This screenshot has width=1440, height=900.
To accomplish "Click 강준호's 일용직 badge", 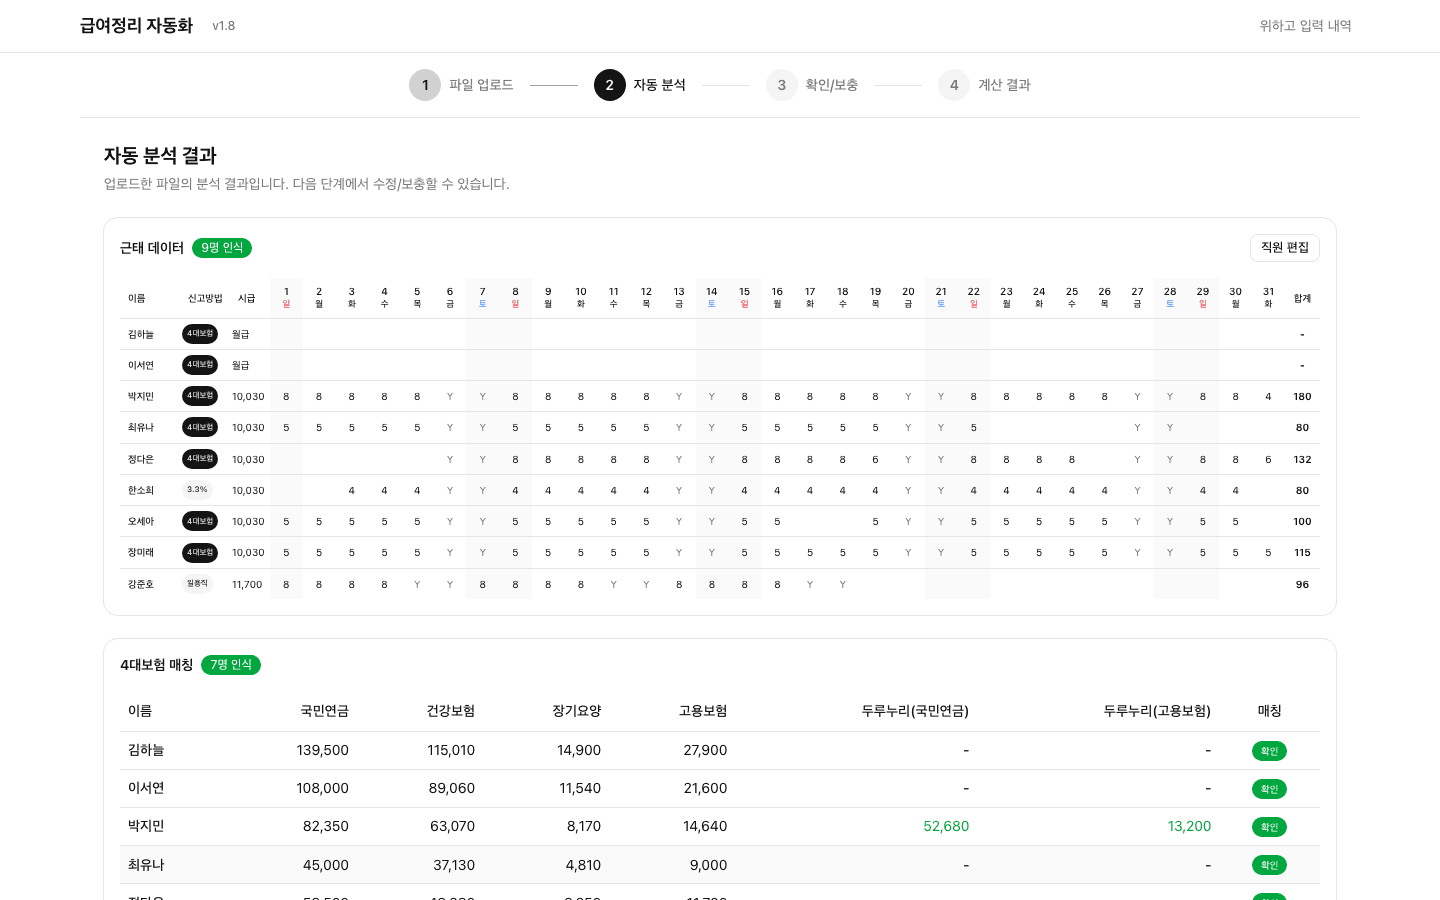I will [197, 584].
